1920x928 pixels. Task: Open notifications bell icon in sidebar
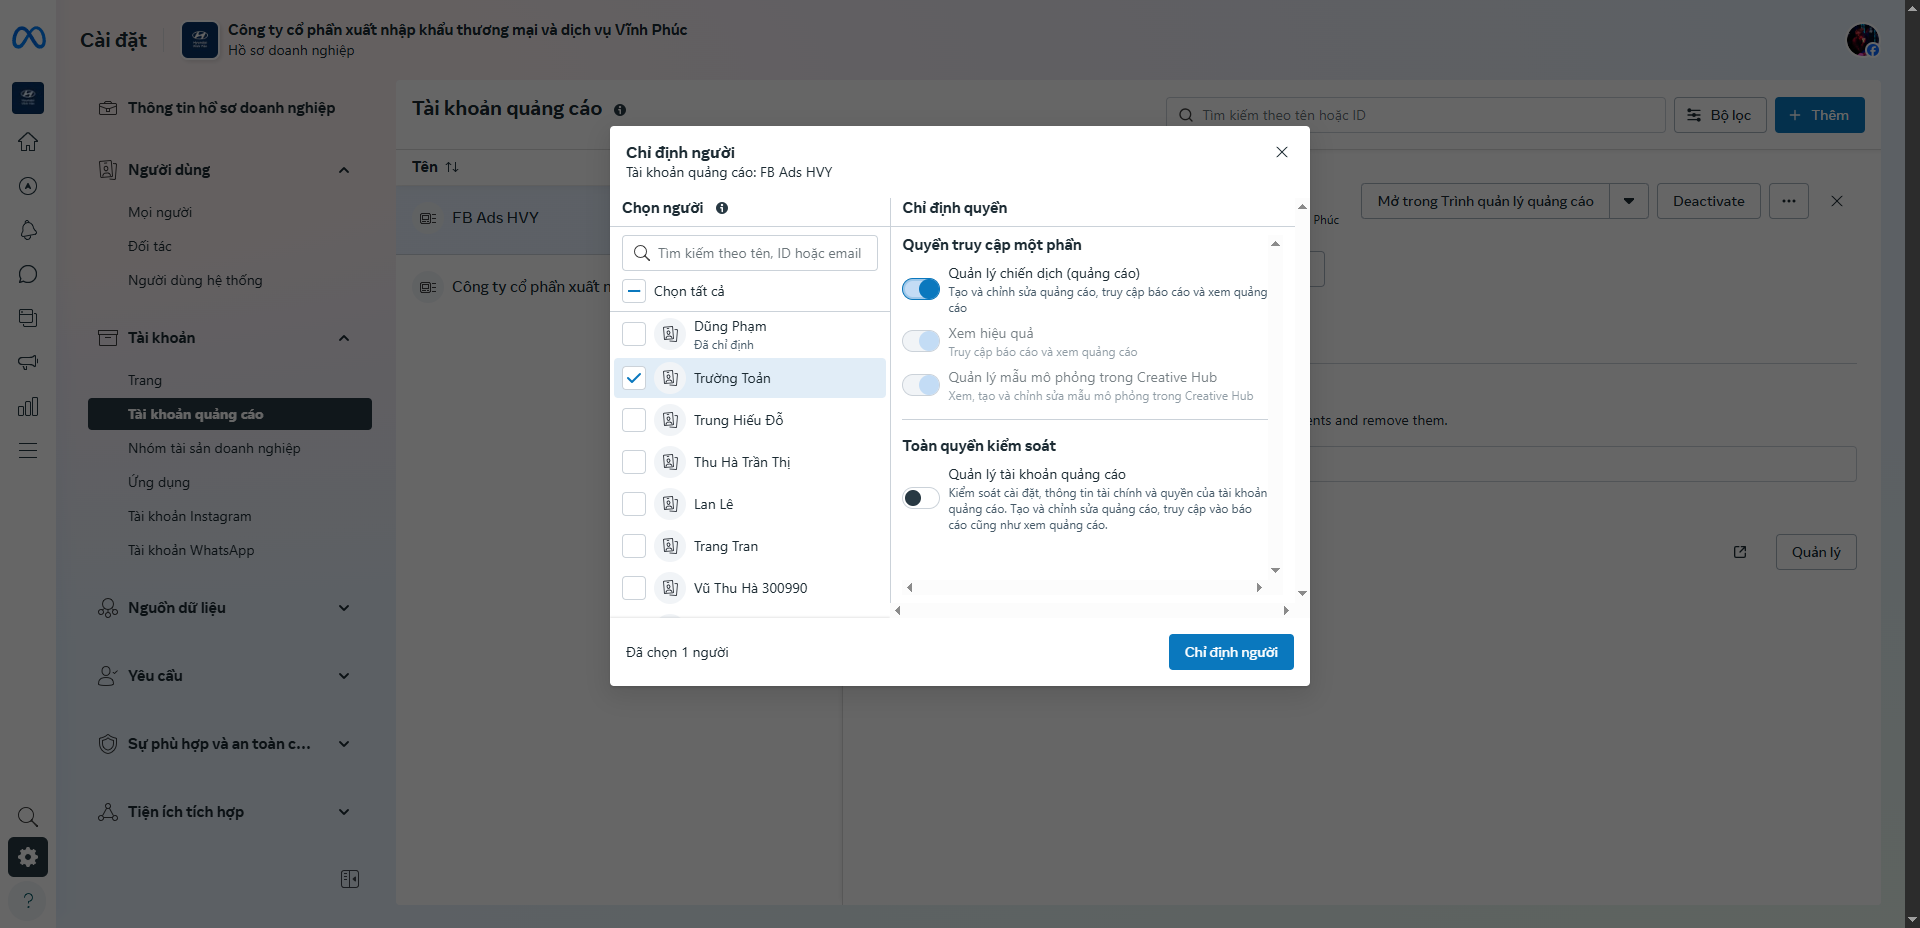tap(28, 230)
